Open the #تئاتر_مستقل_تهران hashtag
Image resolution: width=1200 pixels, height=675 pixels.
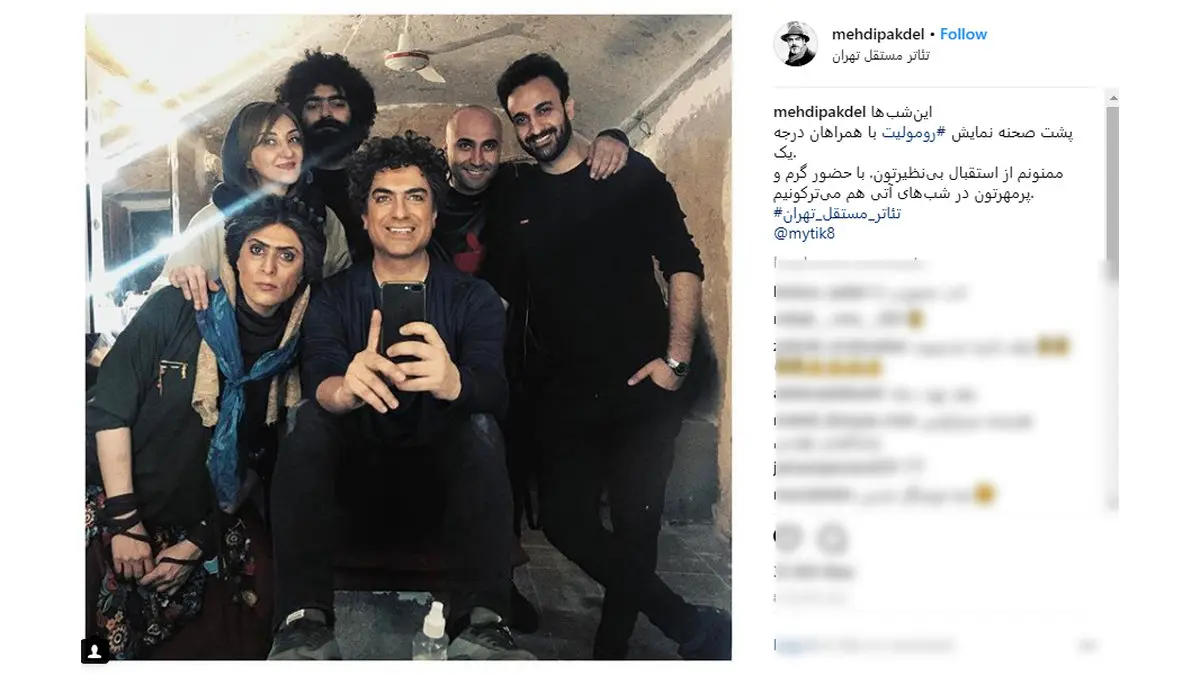click(838, 214)
